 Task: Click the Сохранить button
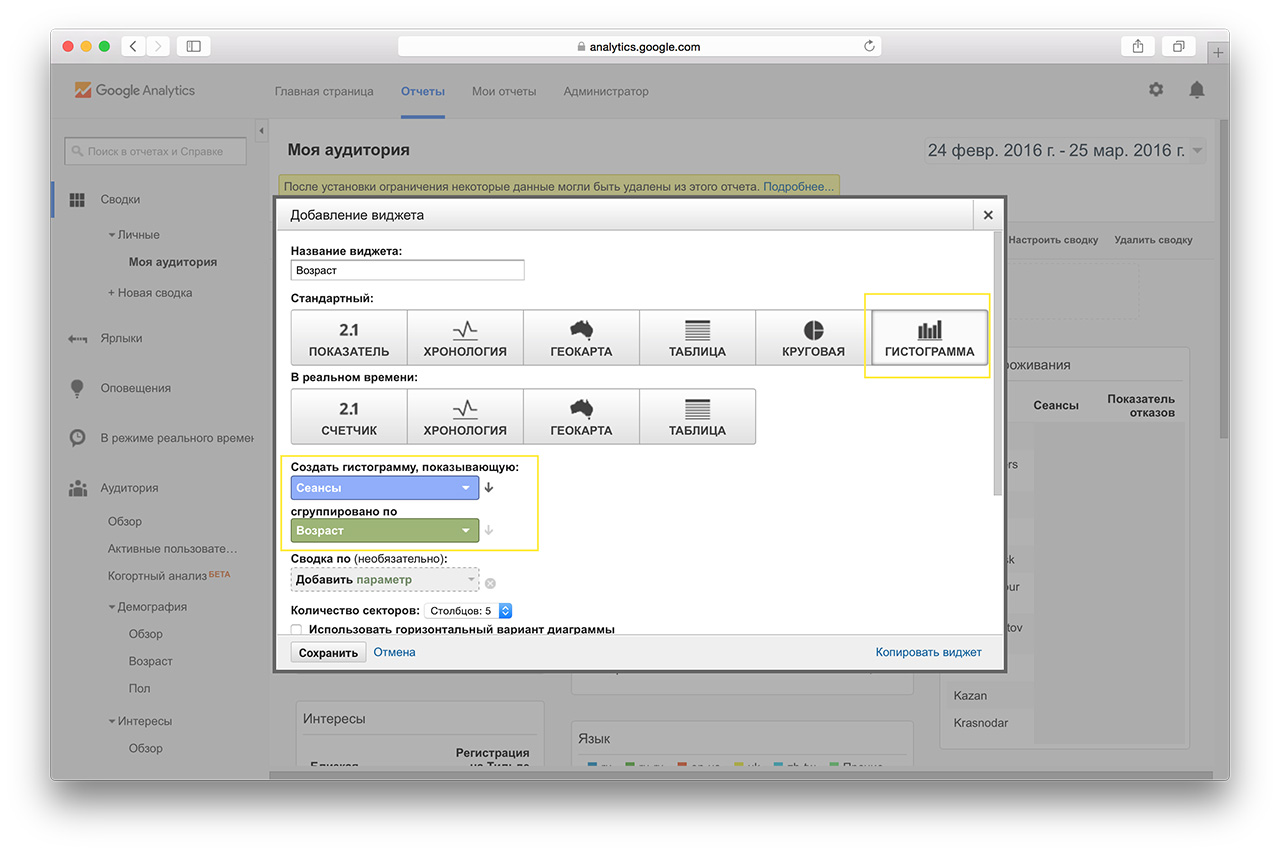(x=328, y=653)
